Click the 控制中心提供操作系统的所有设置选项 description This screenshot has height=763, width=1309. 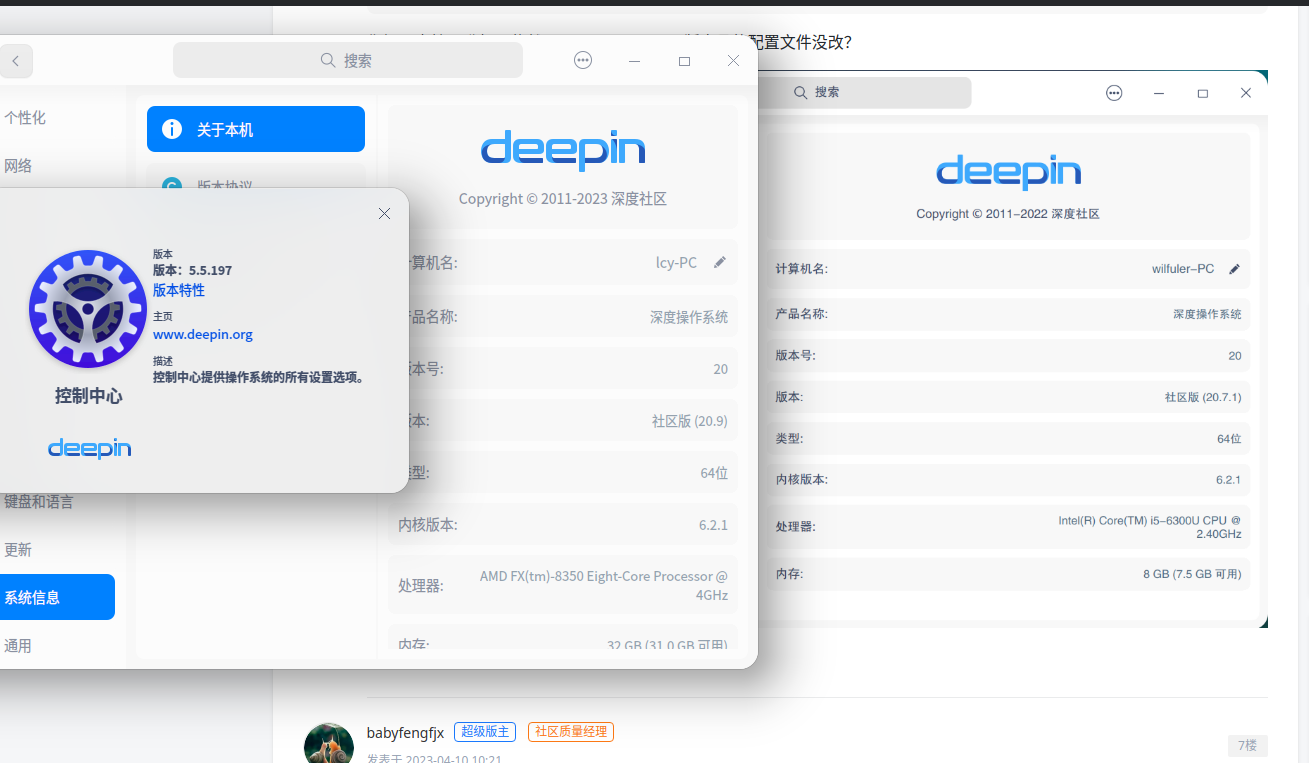260,377
